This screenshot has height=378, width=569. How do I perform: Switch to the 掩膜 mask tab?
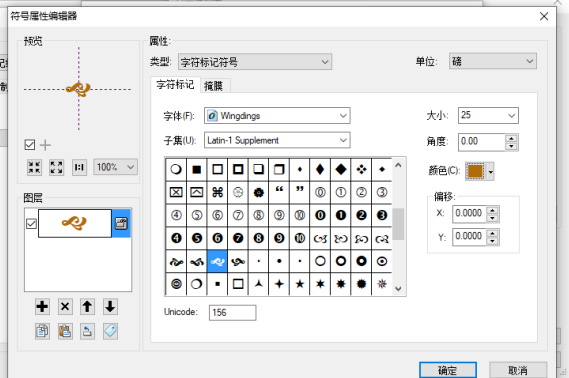[213, 86]
